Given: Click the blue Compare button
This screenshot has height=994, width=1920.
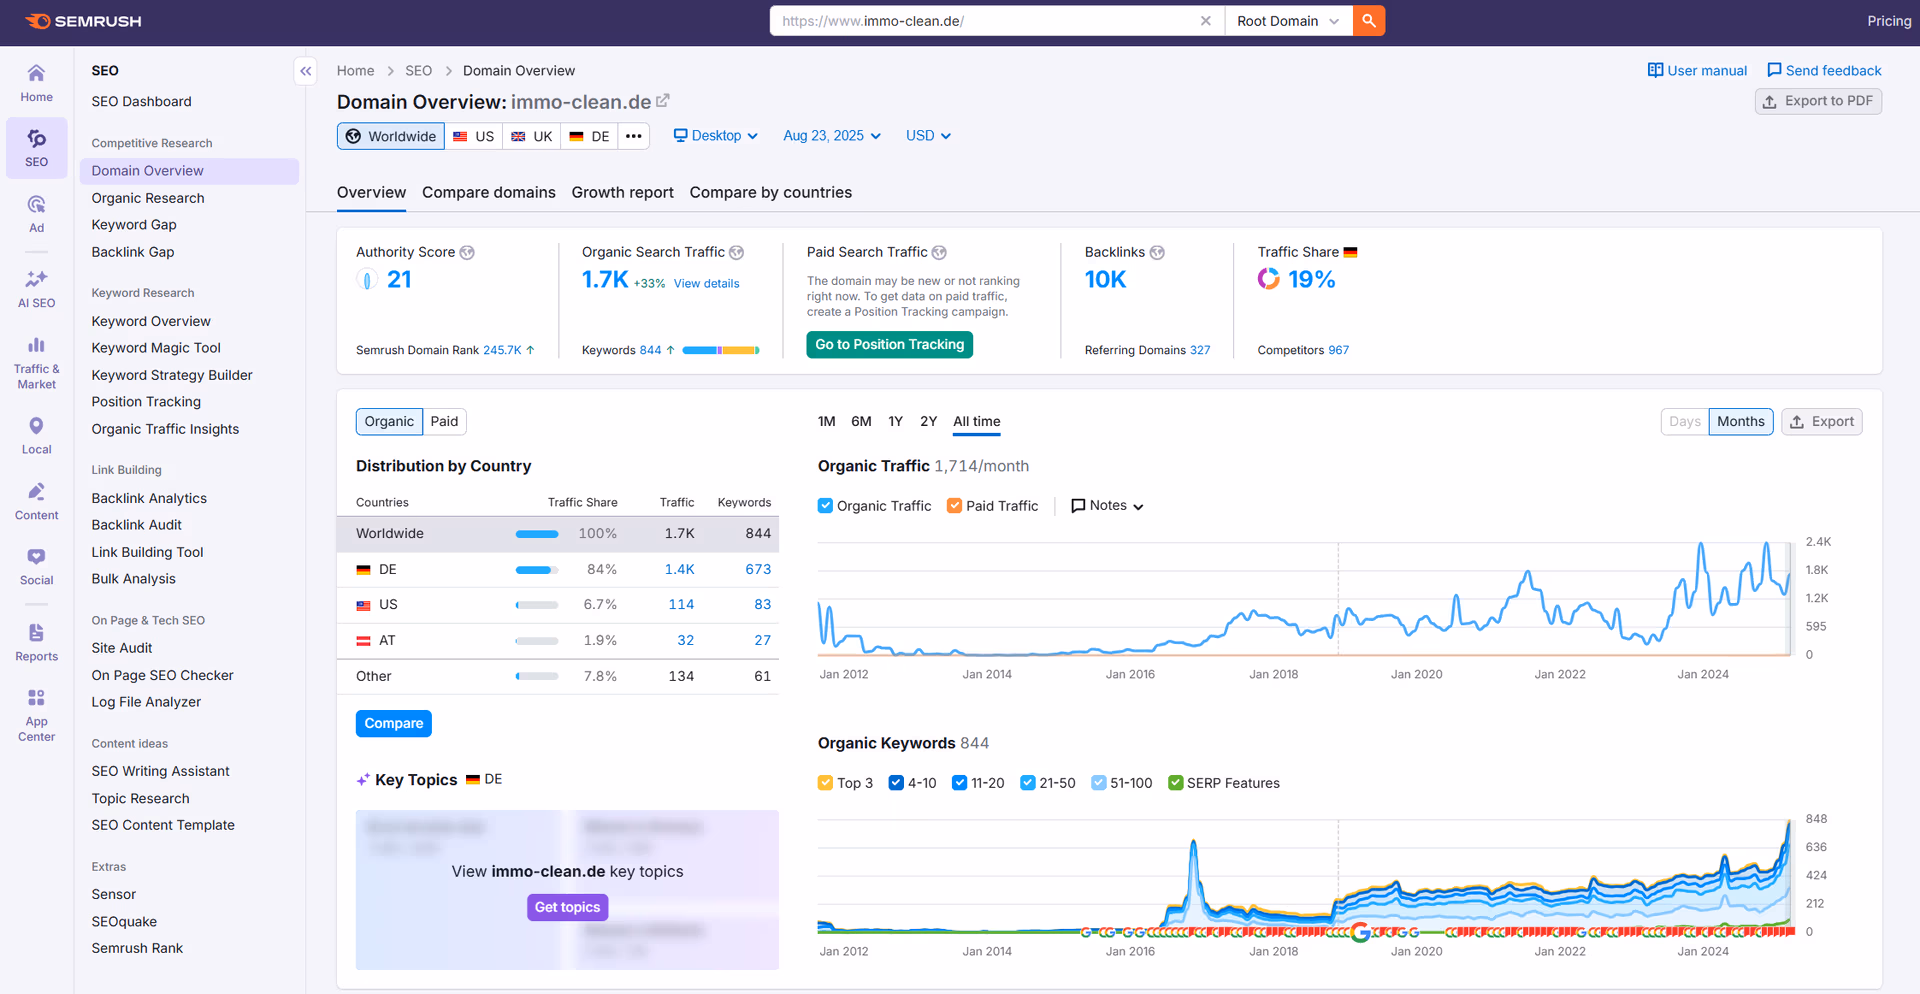Looking at the screenshot, I should click(x=394, y=724).
